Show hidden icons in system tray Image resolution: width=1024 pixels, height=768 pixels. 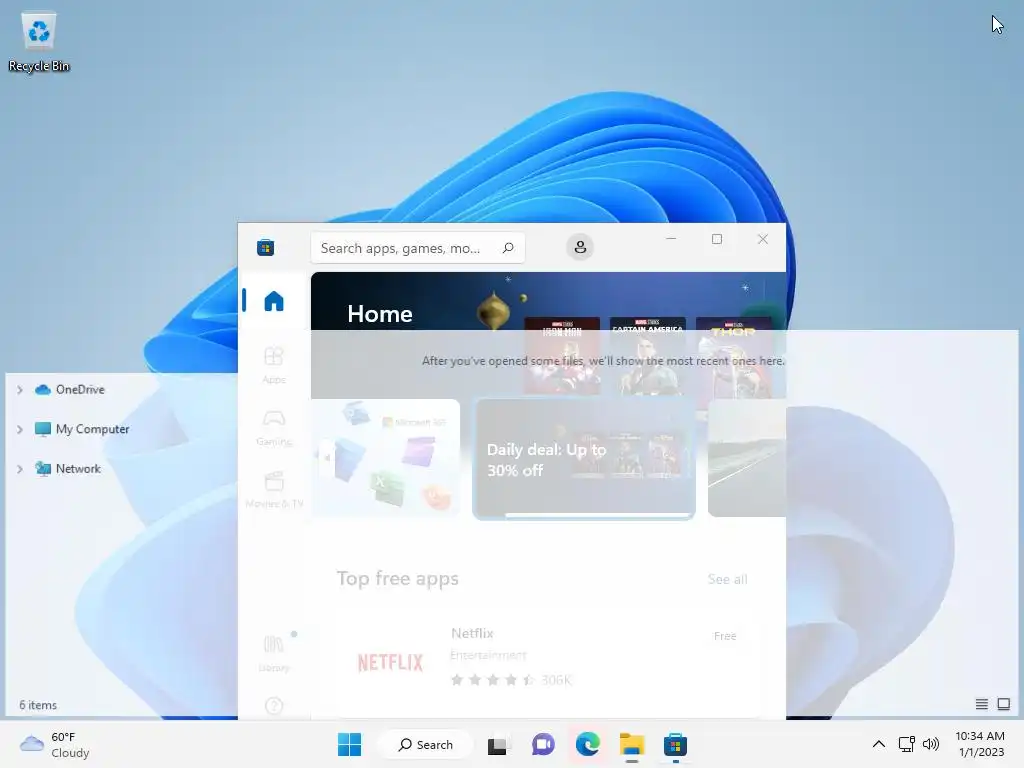879,744
